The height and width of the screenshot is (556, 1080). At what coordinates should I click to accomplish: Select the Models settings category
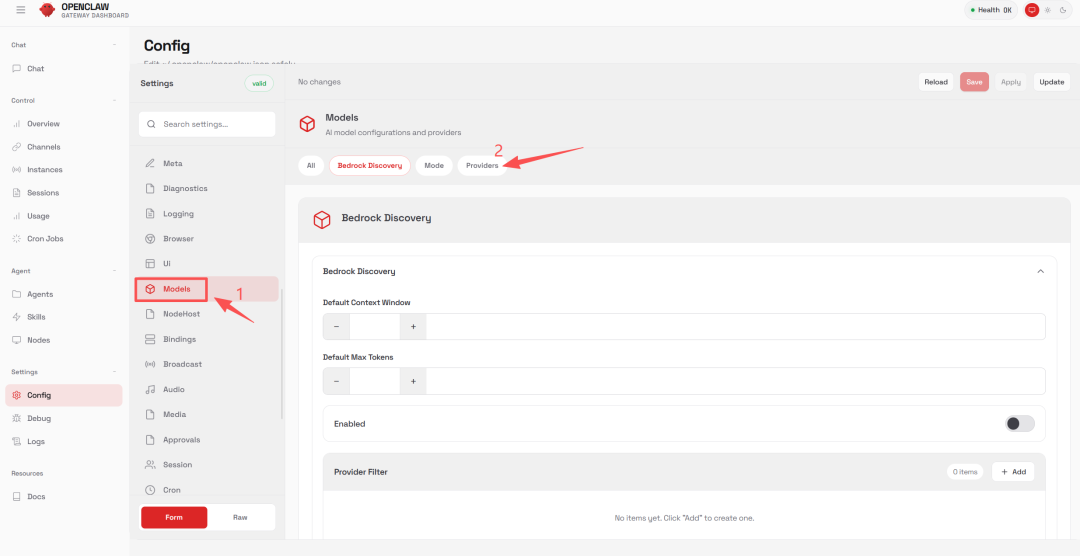[207, 289]
